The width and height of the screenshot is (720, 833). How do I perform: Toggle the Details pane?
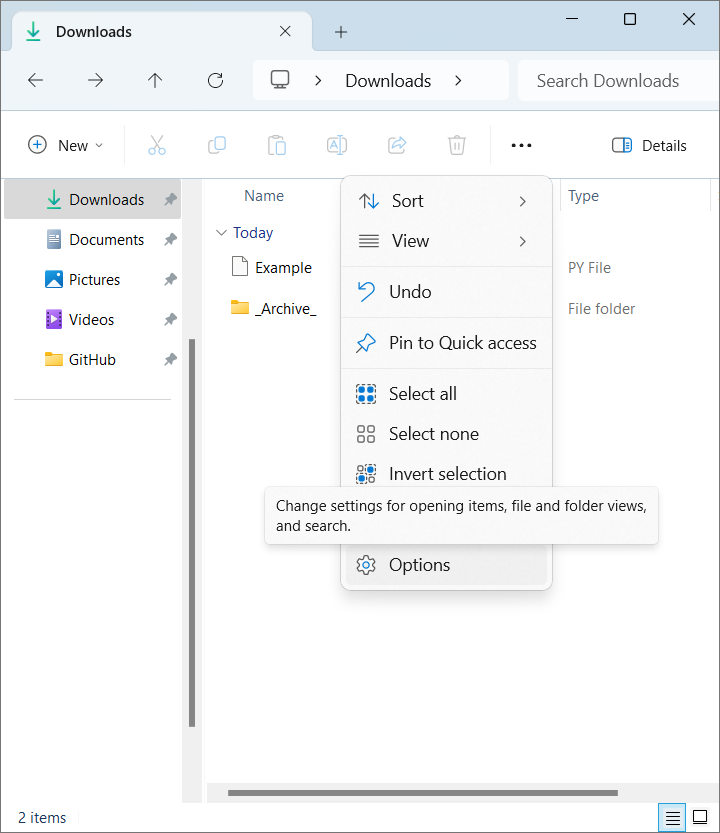pos(649,146)
